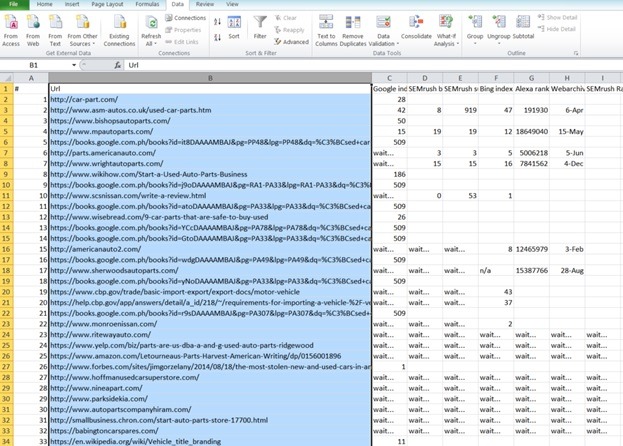Import data From Web
The width and height of the screenshot is (623, 446).
point(33,31)
